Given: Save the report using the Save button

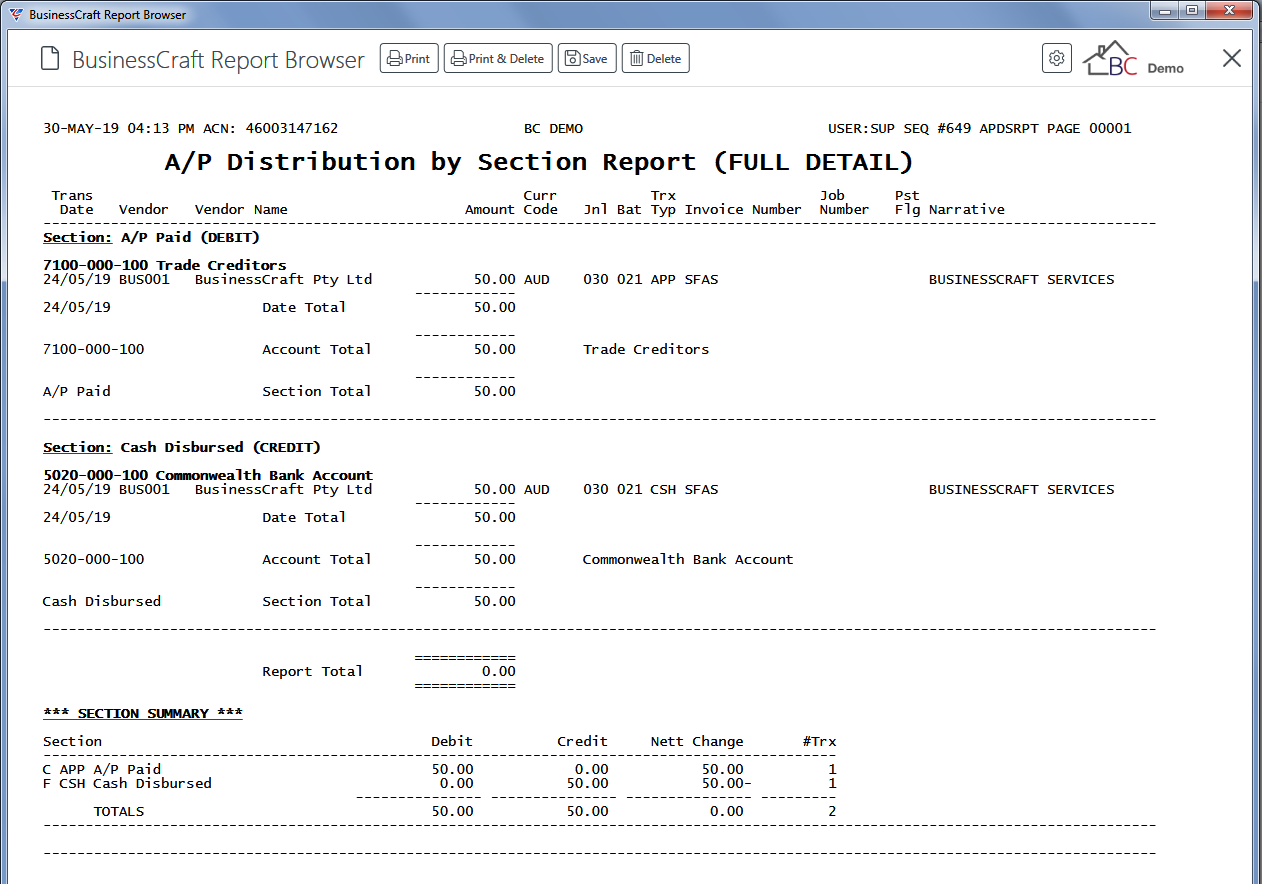Looking at the screenshot, I should (x=587, y=59).
